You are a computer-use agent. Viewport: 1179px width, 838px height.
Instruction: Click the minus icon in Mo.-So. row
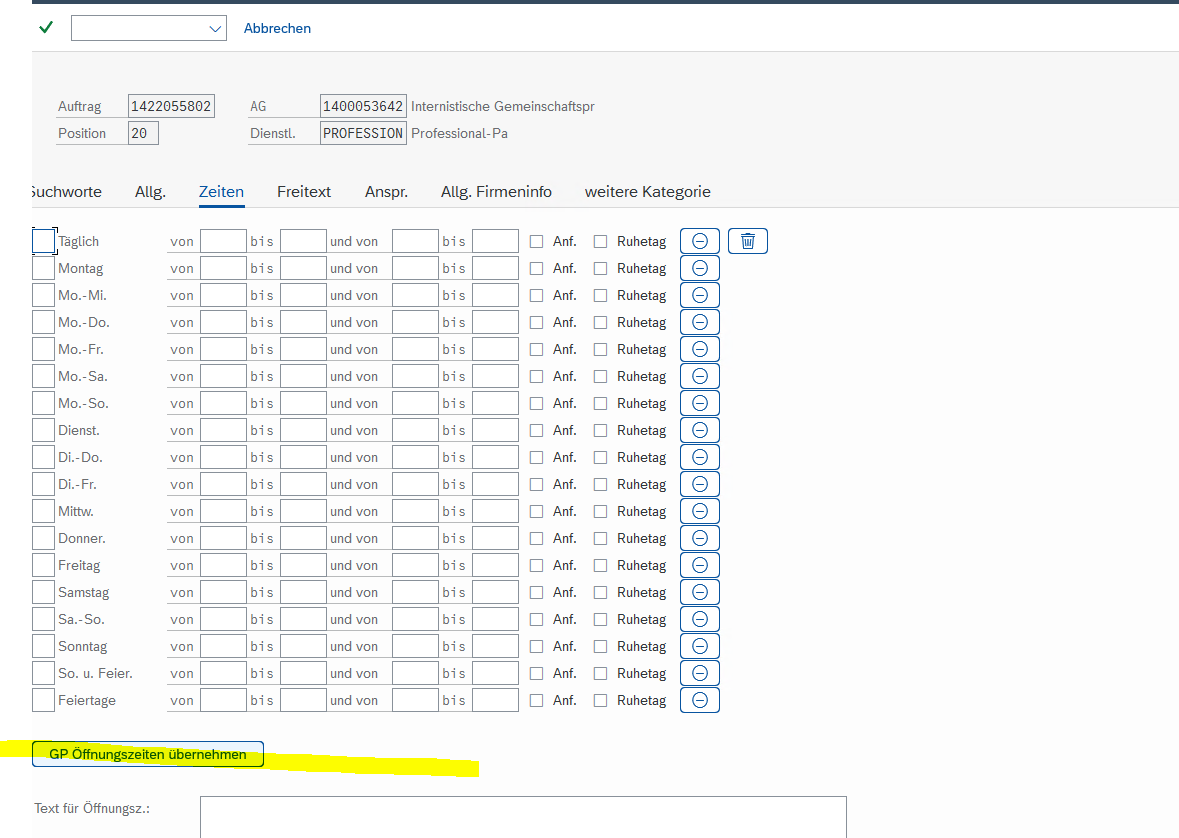click(700, 404)
